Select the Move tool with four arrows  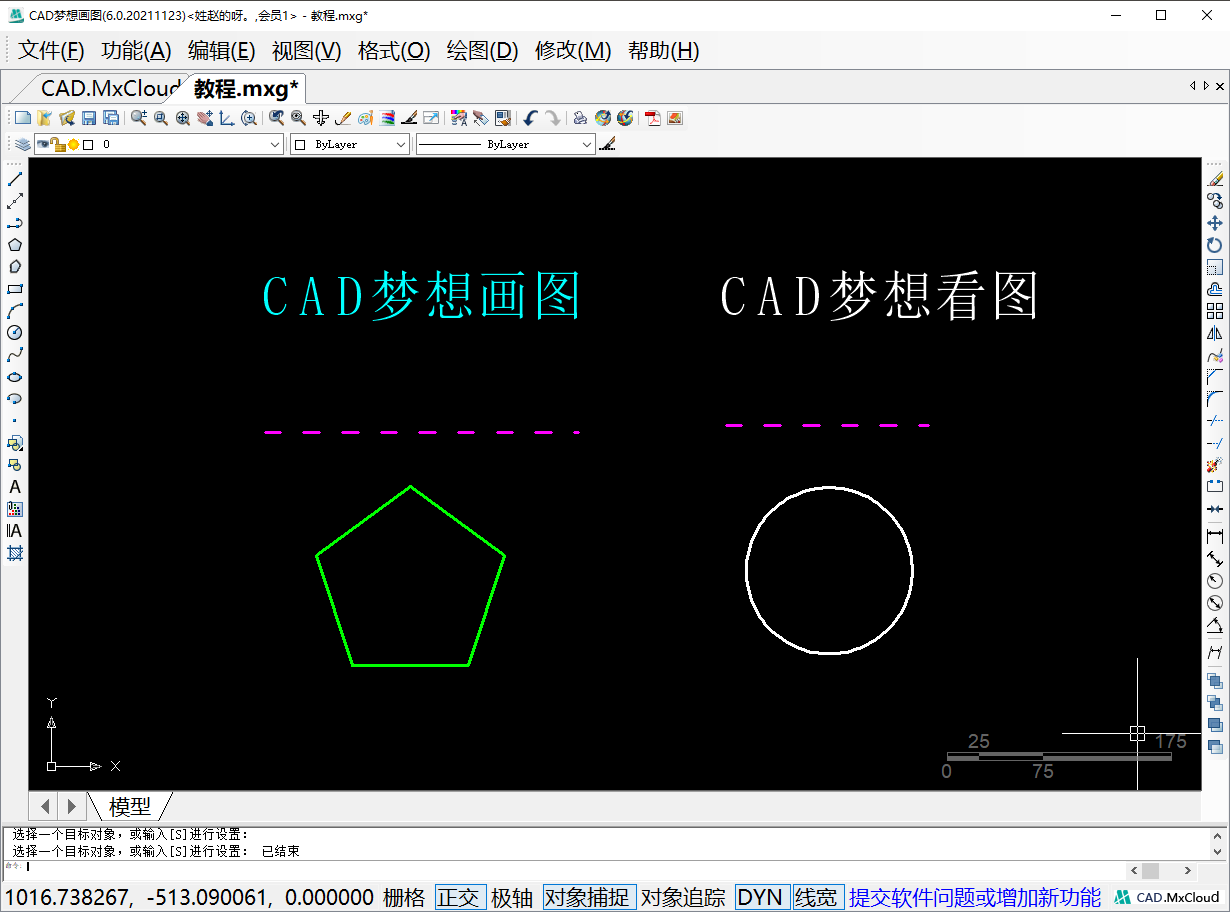1215,223
